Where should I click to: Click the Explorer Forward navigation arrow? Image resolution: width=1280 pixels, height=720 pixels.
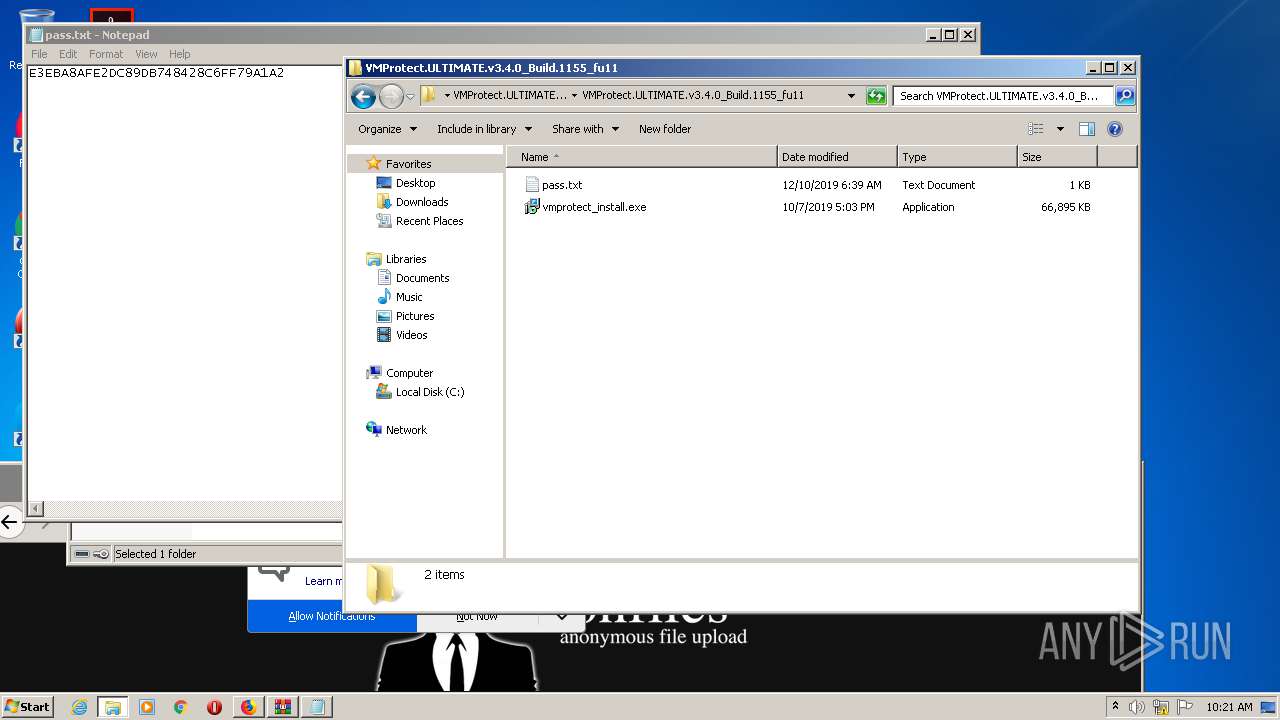pyautogui.click(x=391, y=96)
